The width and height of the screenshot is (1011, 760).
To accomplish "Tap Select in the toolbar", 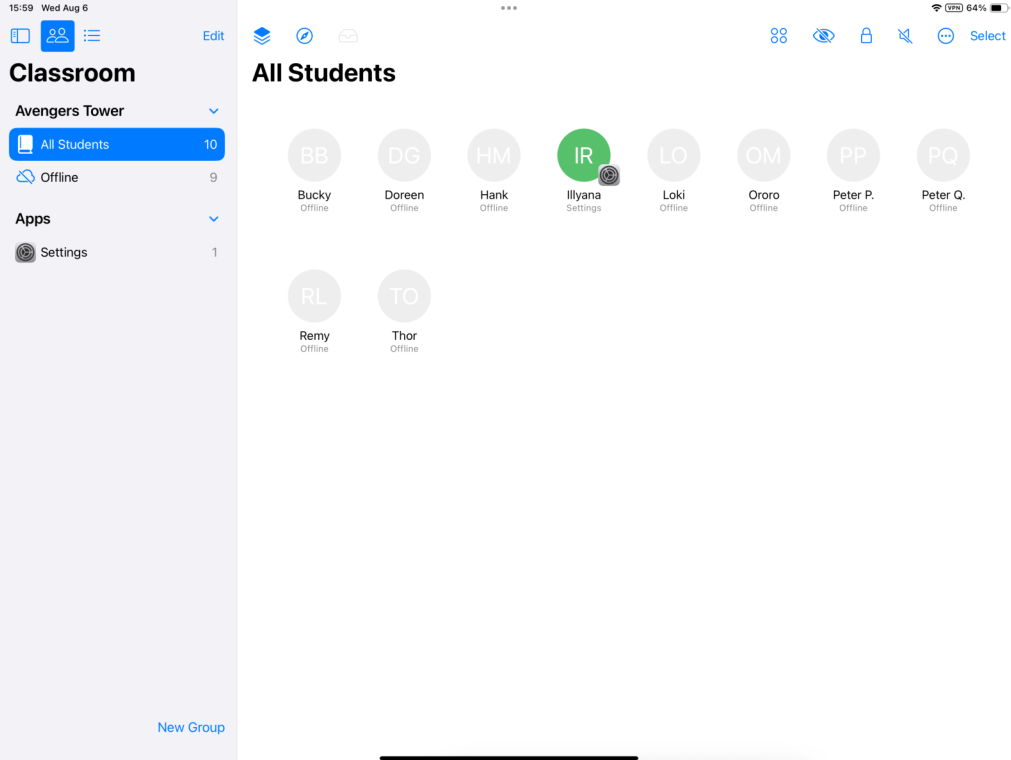I will point(987,36).
